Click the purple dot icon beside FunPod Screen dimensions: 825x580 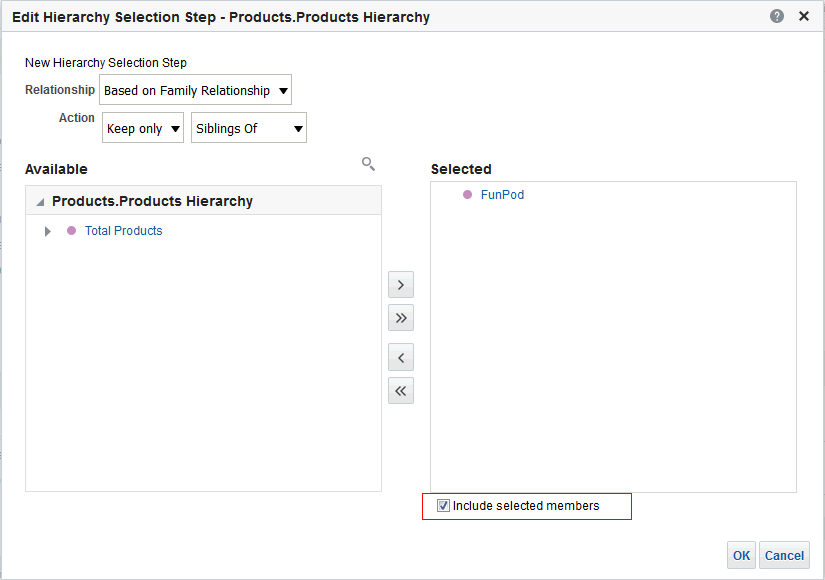pyautogui.click(x=467, y=195)
